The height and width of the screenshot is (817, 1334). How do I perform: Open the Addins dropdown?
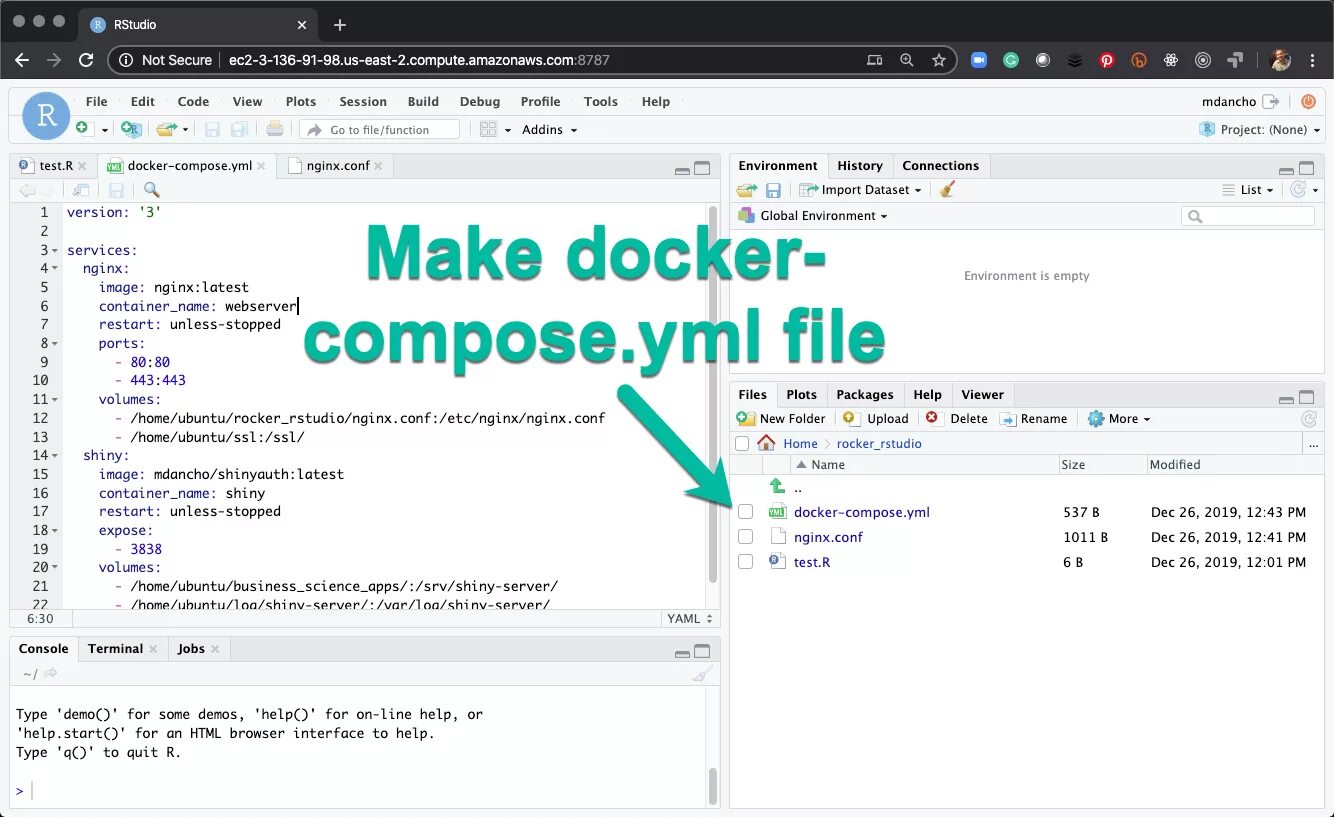549,129
